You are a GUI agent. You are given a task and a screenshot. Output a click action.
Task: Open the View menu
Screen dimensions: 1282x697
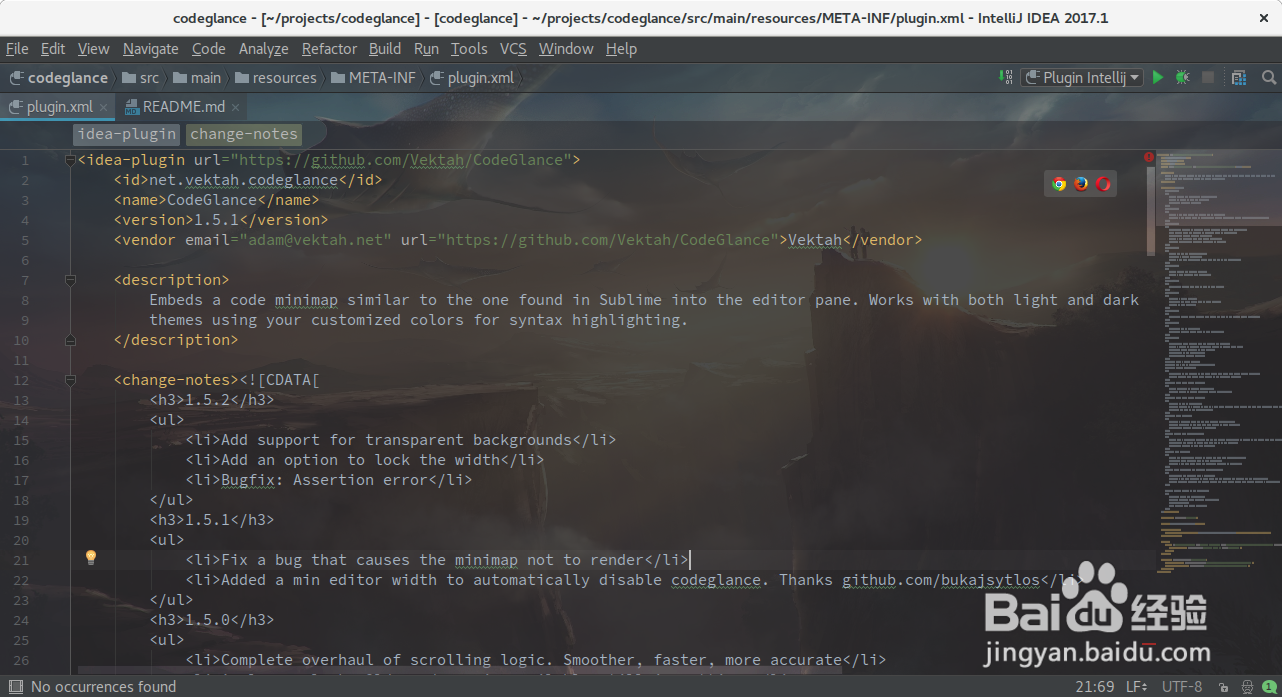94,48
